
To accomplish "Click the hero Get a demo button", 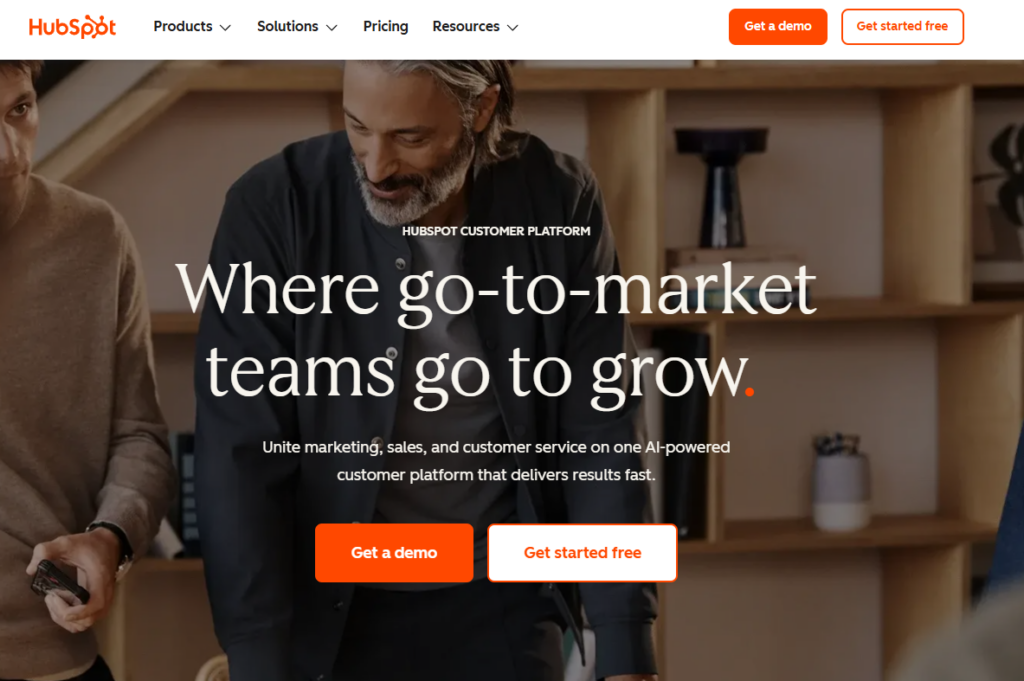I will 394,552.
